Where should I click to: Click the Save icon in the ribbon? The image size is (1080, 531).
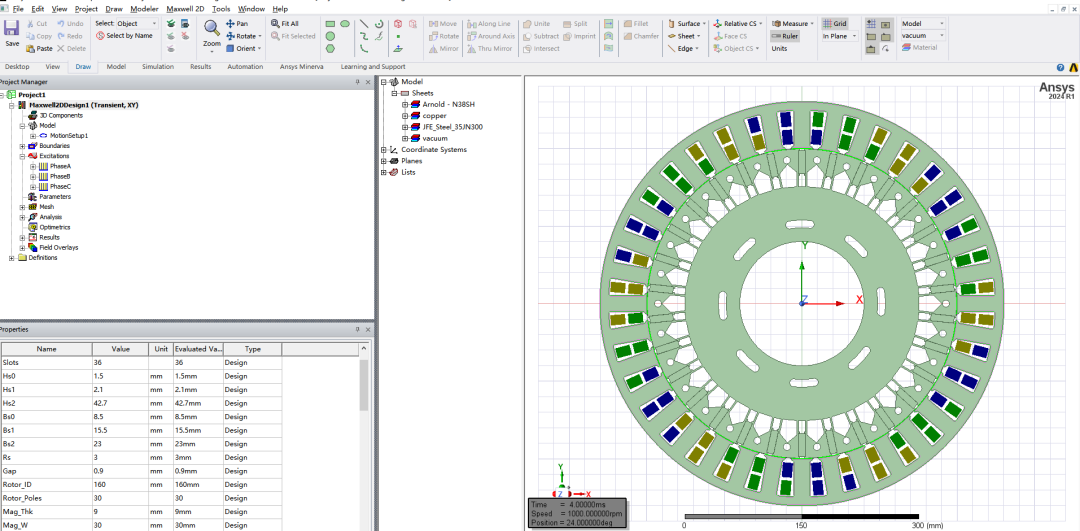click(x=12, y=30)
